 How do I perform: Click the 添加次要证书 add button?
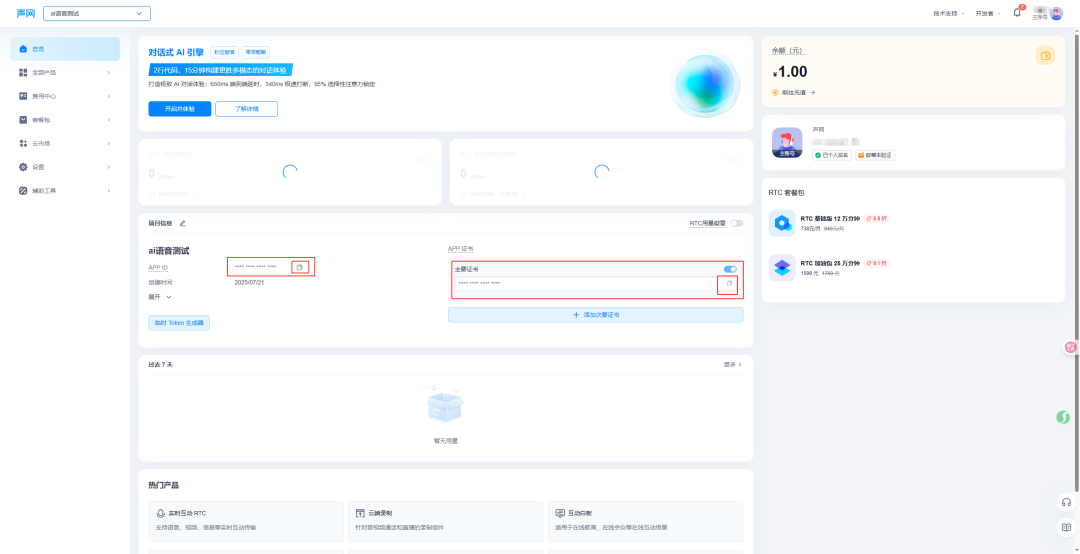[x=596, y=315]
